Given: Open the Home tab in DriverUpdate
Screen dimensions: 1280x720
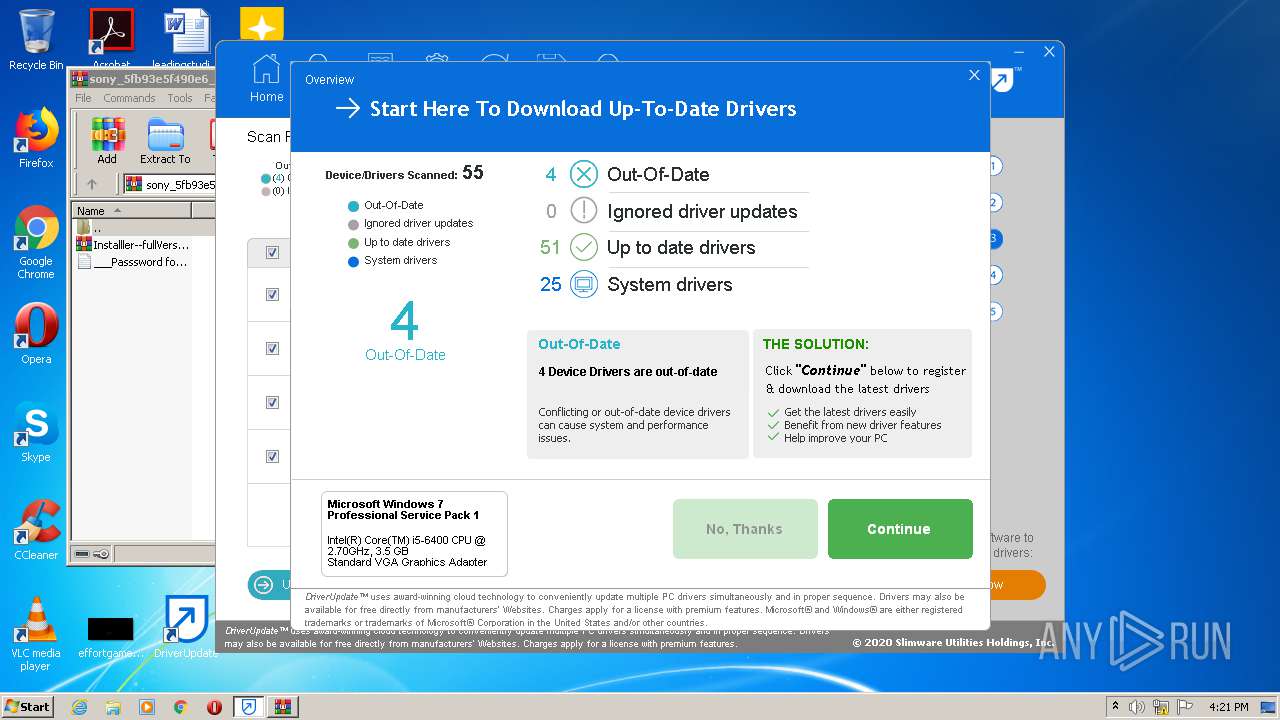Looking at the screenshot, I should coord(266,79).
